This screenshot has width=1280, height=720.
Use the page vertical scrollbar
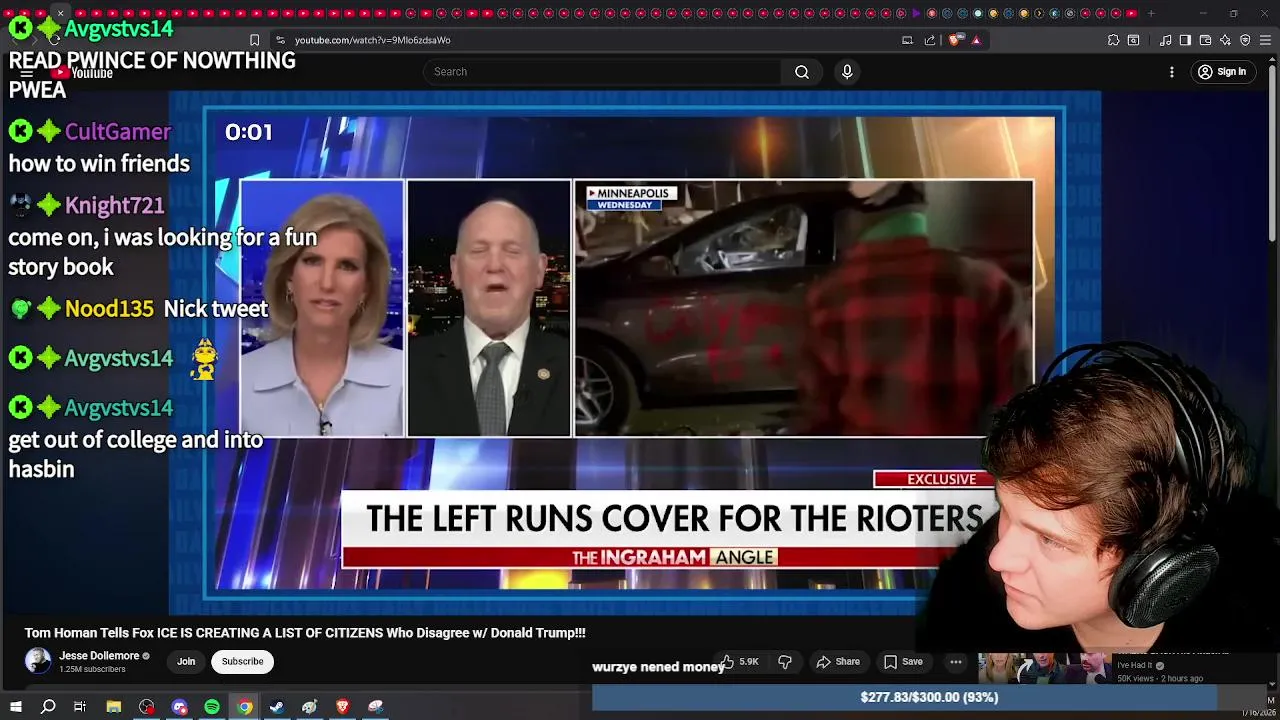coord(1273,150)
